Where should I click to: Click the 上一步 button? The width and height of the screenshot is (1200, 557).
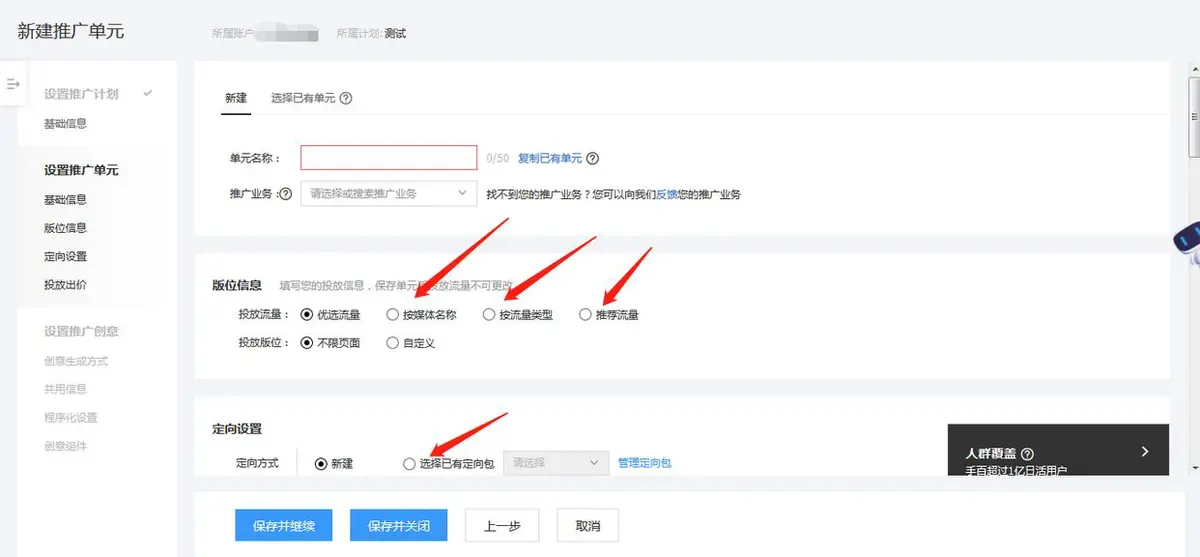501,525
